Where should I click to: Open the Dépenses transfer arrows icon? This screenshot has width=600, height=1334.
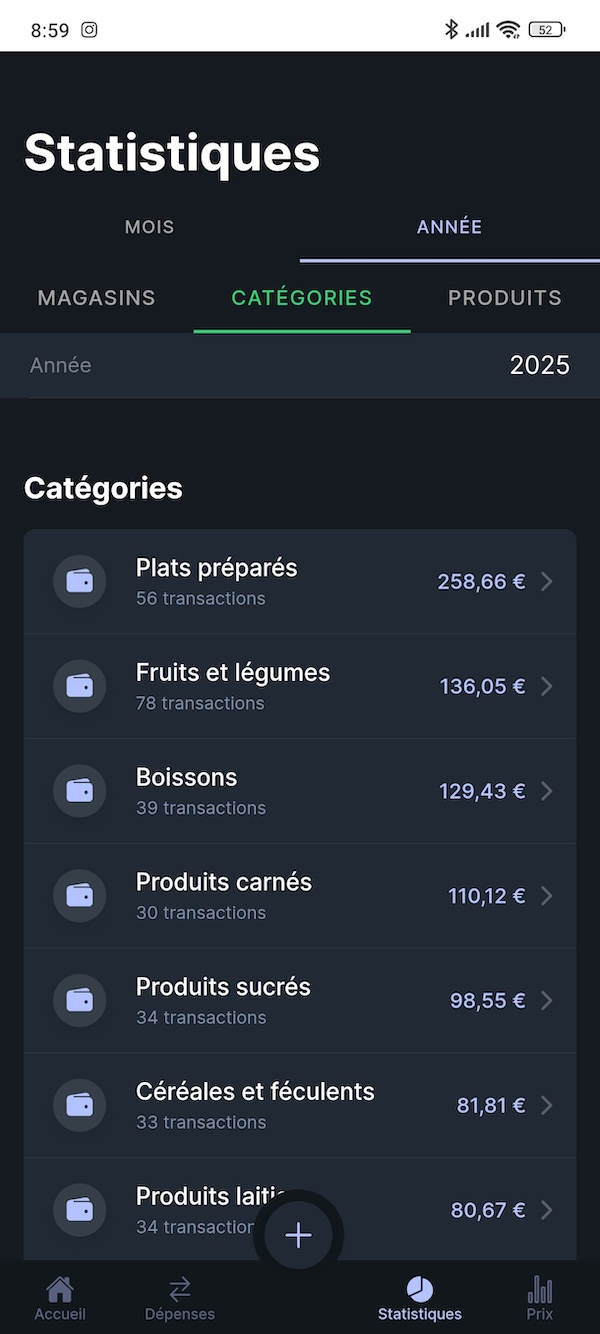pos(180,1289)
